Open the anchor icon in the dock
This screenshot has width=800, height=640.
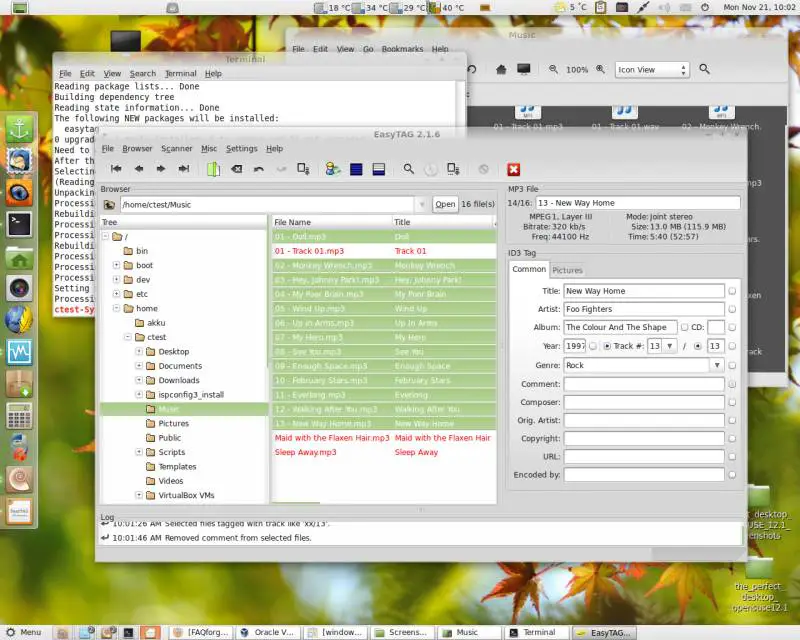[x=19, y=129]
